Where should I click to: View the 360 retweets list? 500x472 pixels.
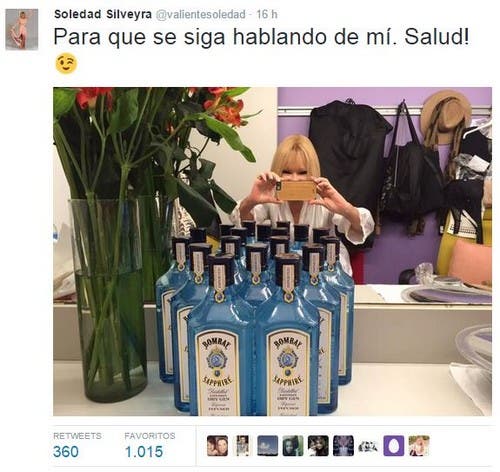[x=66, y=452]
